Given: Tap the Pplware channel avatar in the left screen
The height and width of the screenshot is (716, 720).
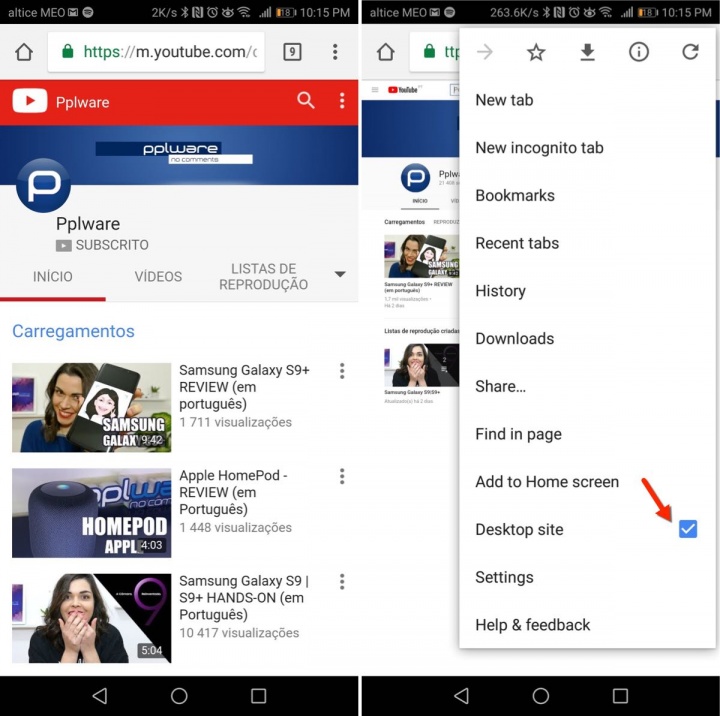Looking at the screenshot, I should tap(43, 185).
